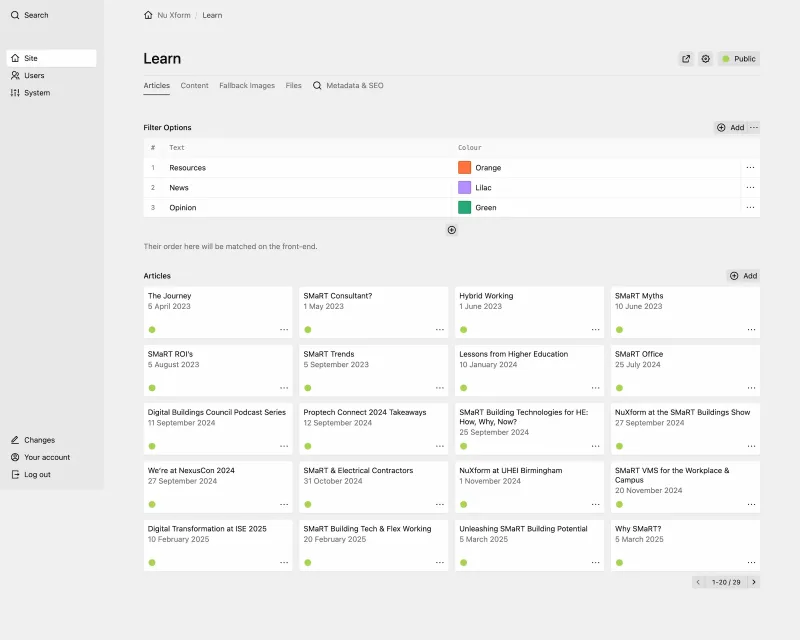Screen dimensions: 800x640
Task: Open the page settings gear icon
Action: pyautogui.click(x=707, y=59)
